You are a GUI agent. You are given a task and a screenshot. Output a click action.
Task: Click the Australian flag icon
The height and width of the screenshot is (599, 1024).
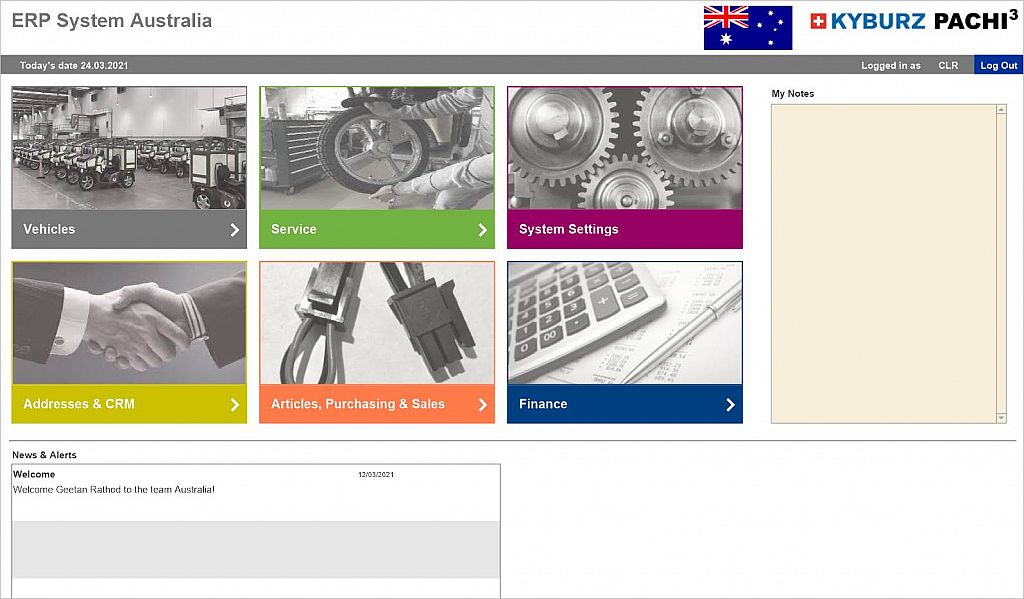[747, 28]
